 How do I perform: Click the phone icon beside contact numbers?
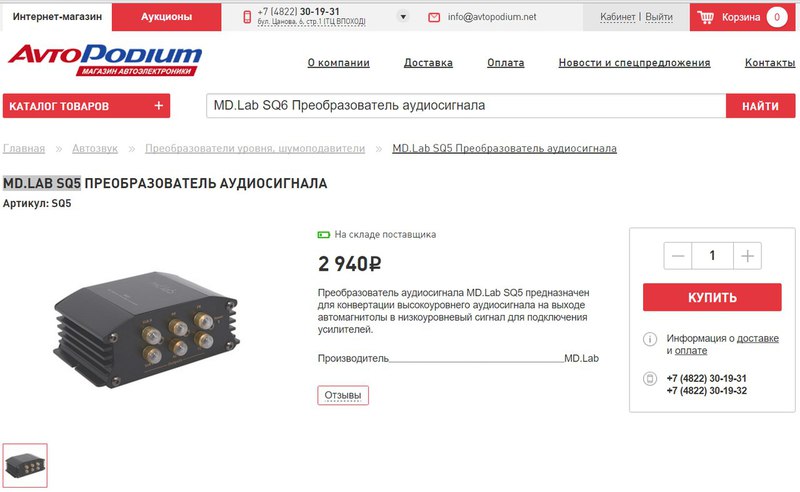(649, 379)
